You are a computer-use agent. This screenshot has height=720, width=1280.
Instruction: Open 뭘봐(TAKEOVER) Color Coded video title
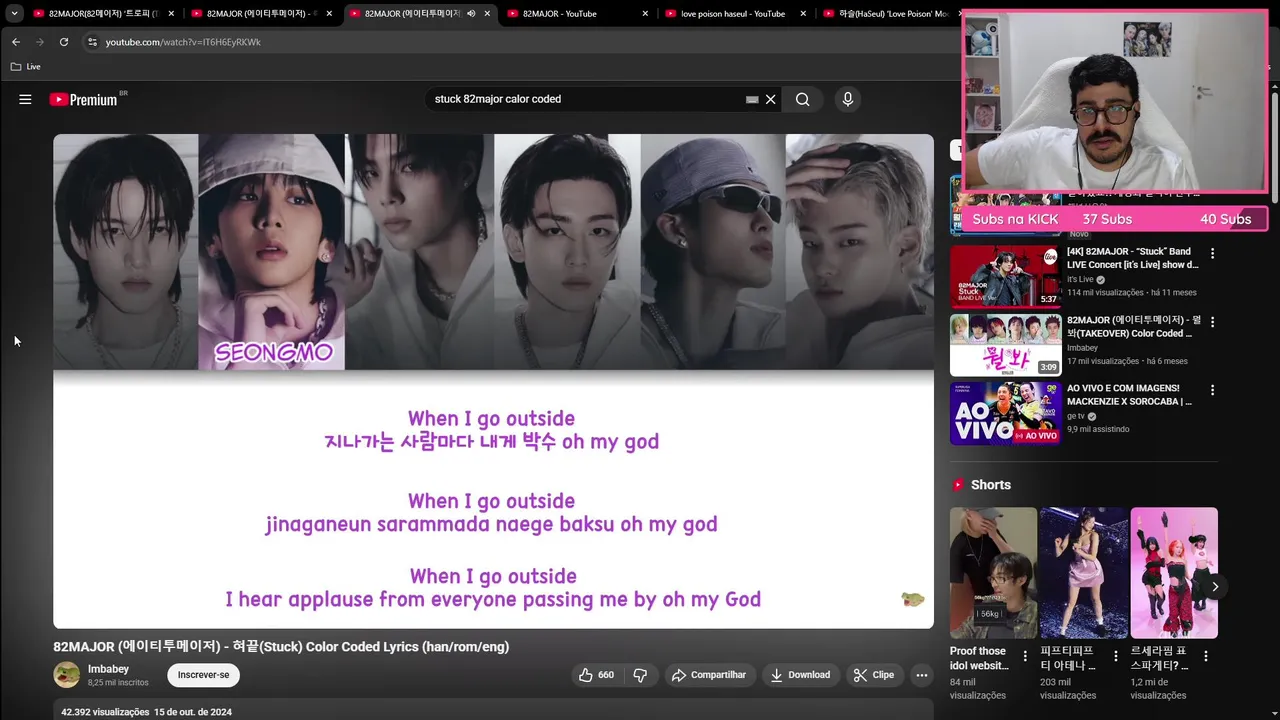(1132, 326)
